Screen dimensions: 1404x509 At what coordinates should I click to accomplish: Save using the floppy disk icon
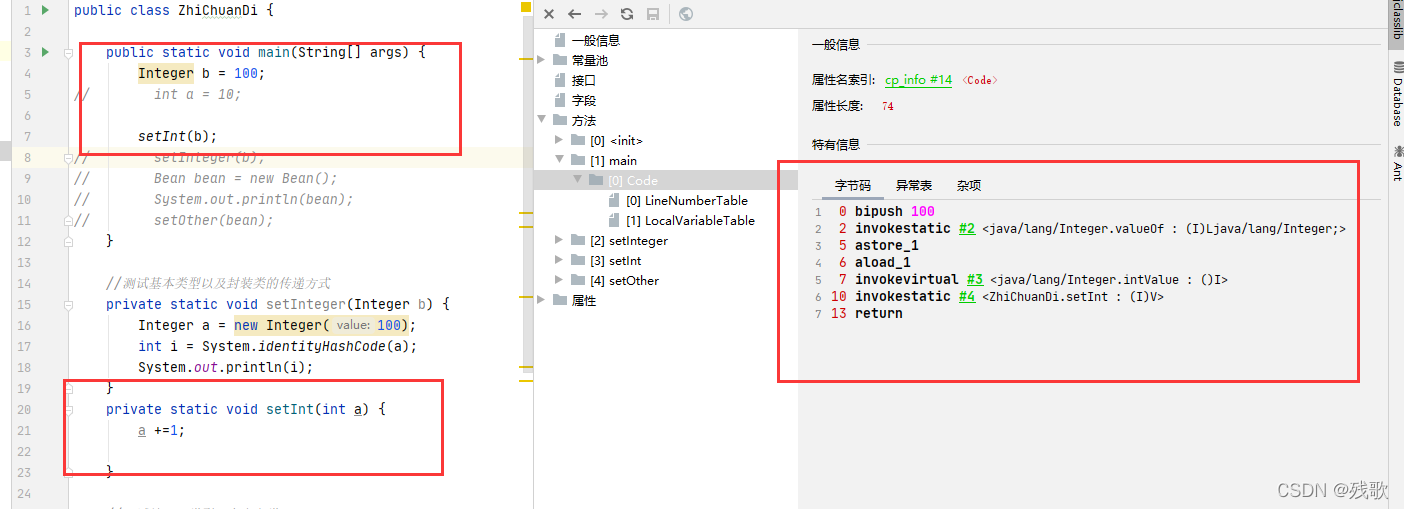pos(653,14)
